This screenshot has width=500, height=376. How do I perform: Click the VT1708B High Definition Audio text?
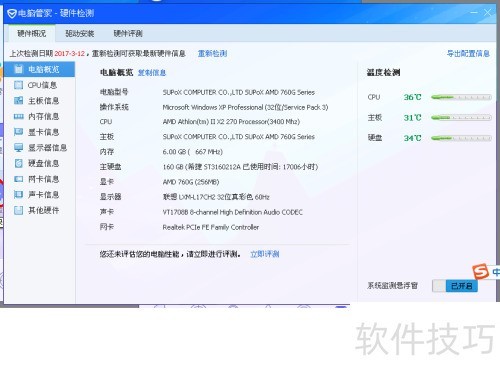[232, 212]
